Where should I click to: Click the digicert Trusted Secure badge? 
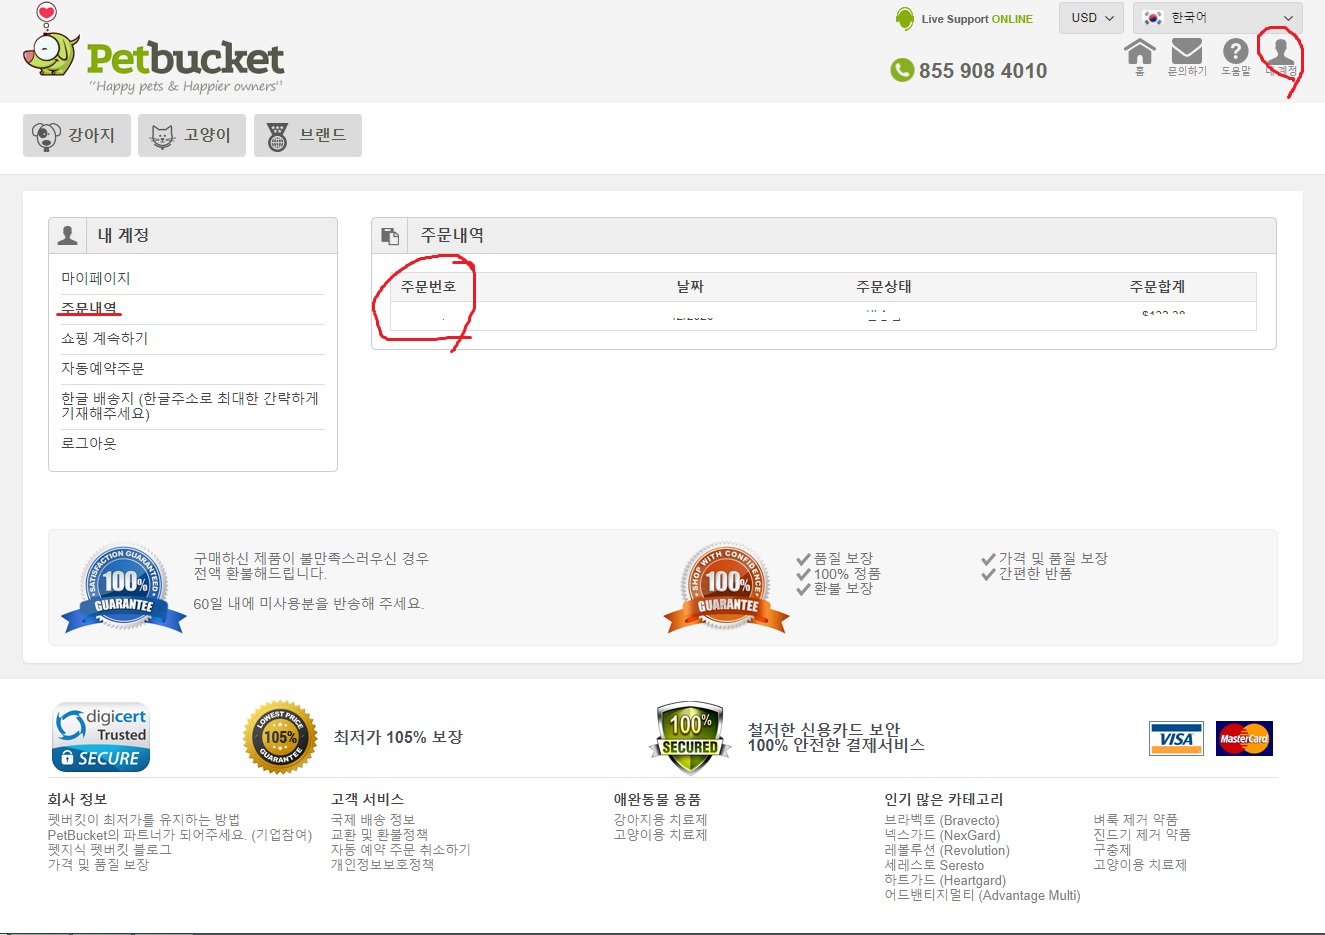(101, 737)
